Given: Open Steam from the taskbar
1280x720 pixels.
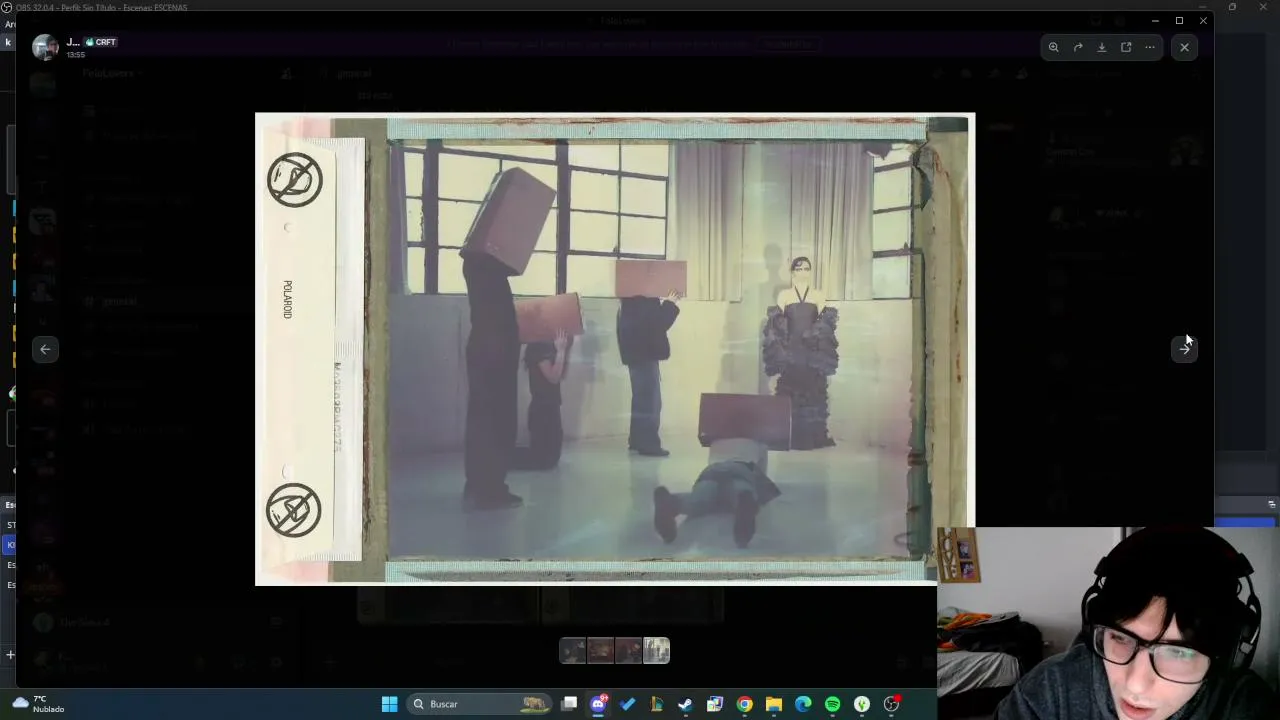Looking at the screenshot, I should click(x=685, y=704).
